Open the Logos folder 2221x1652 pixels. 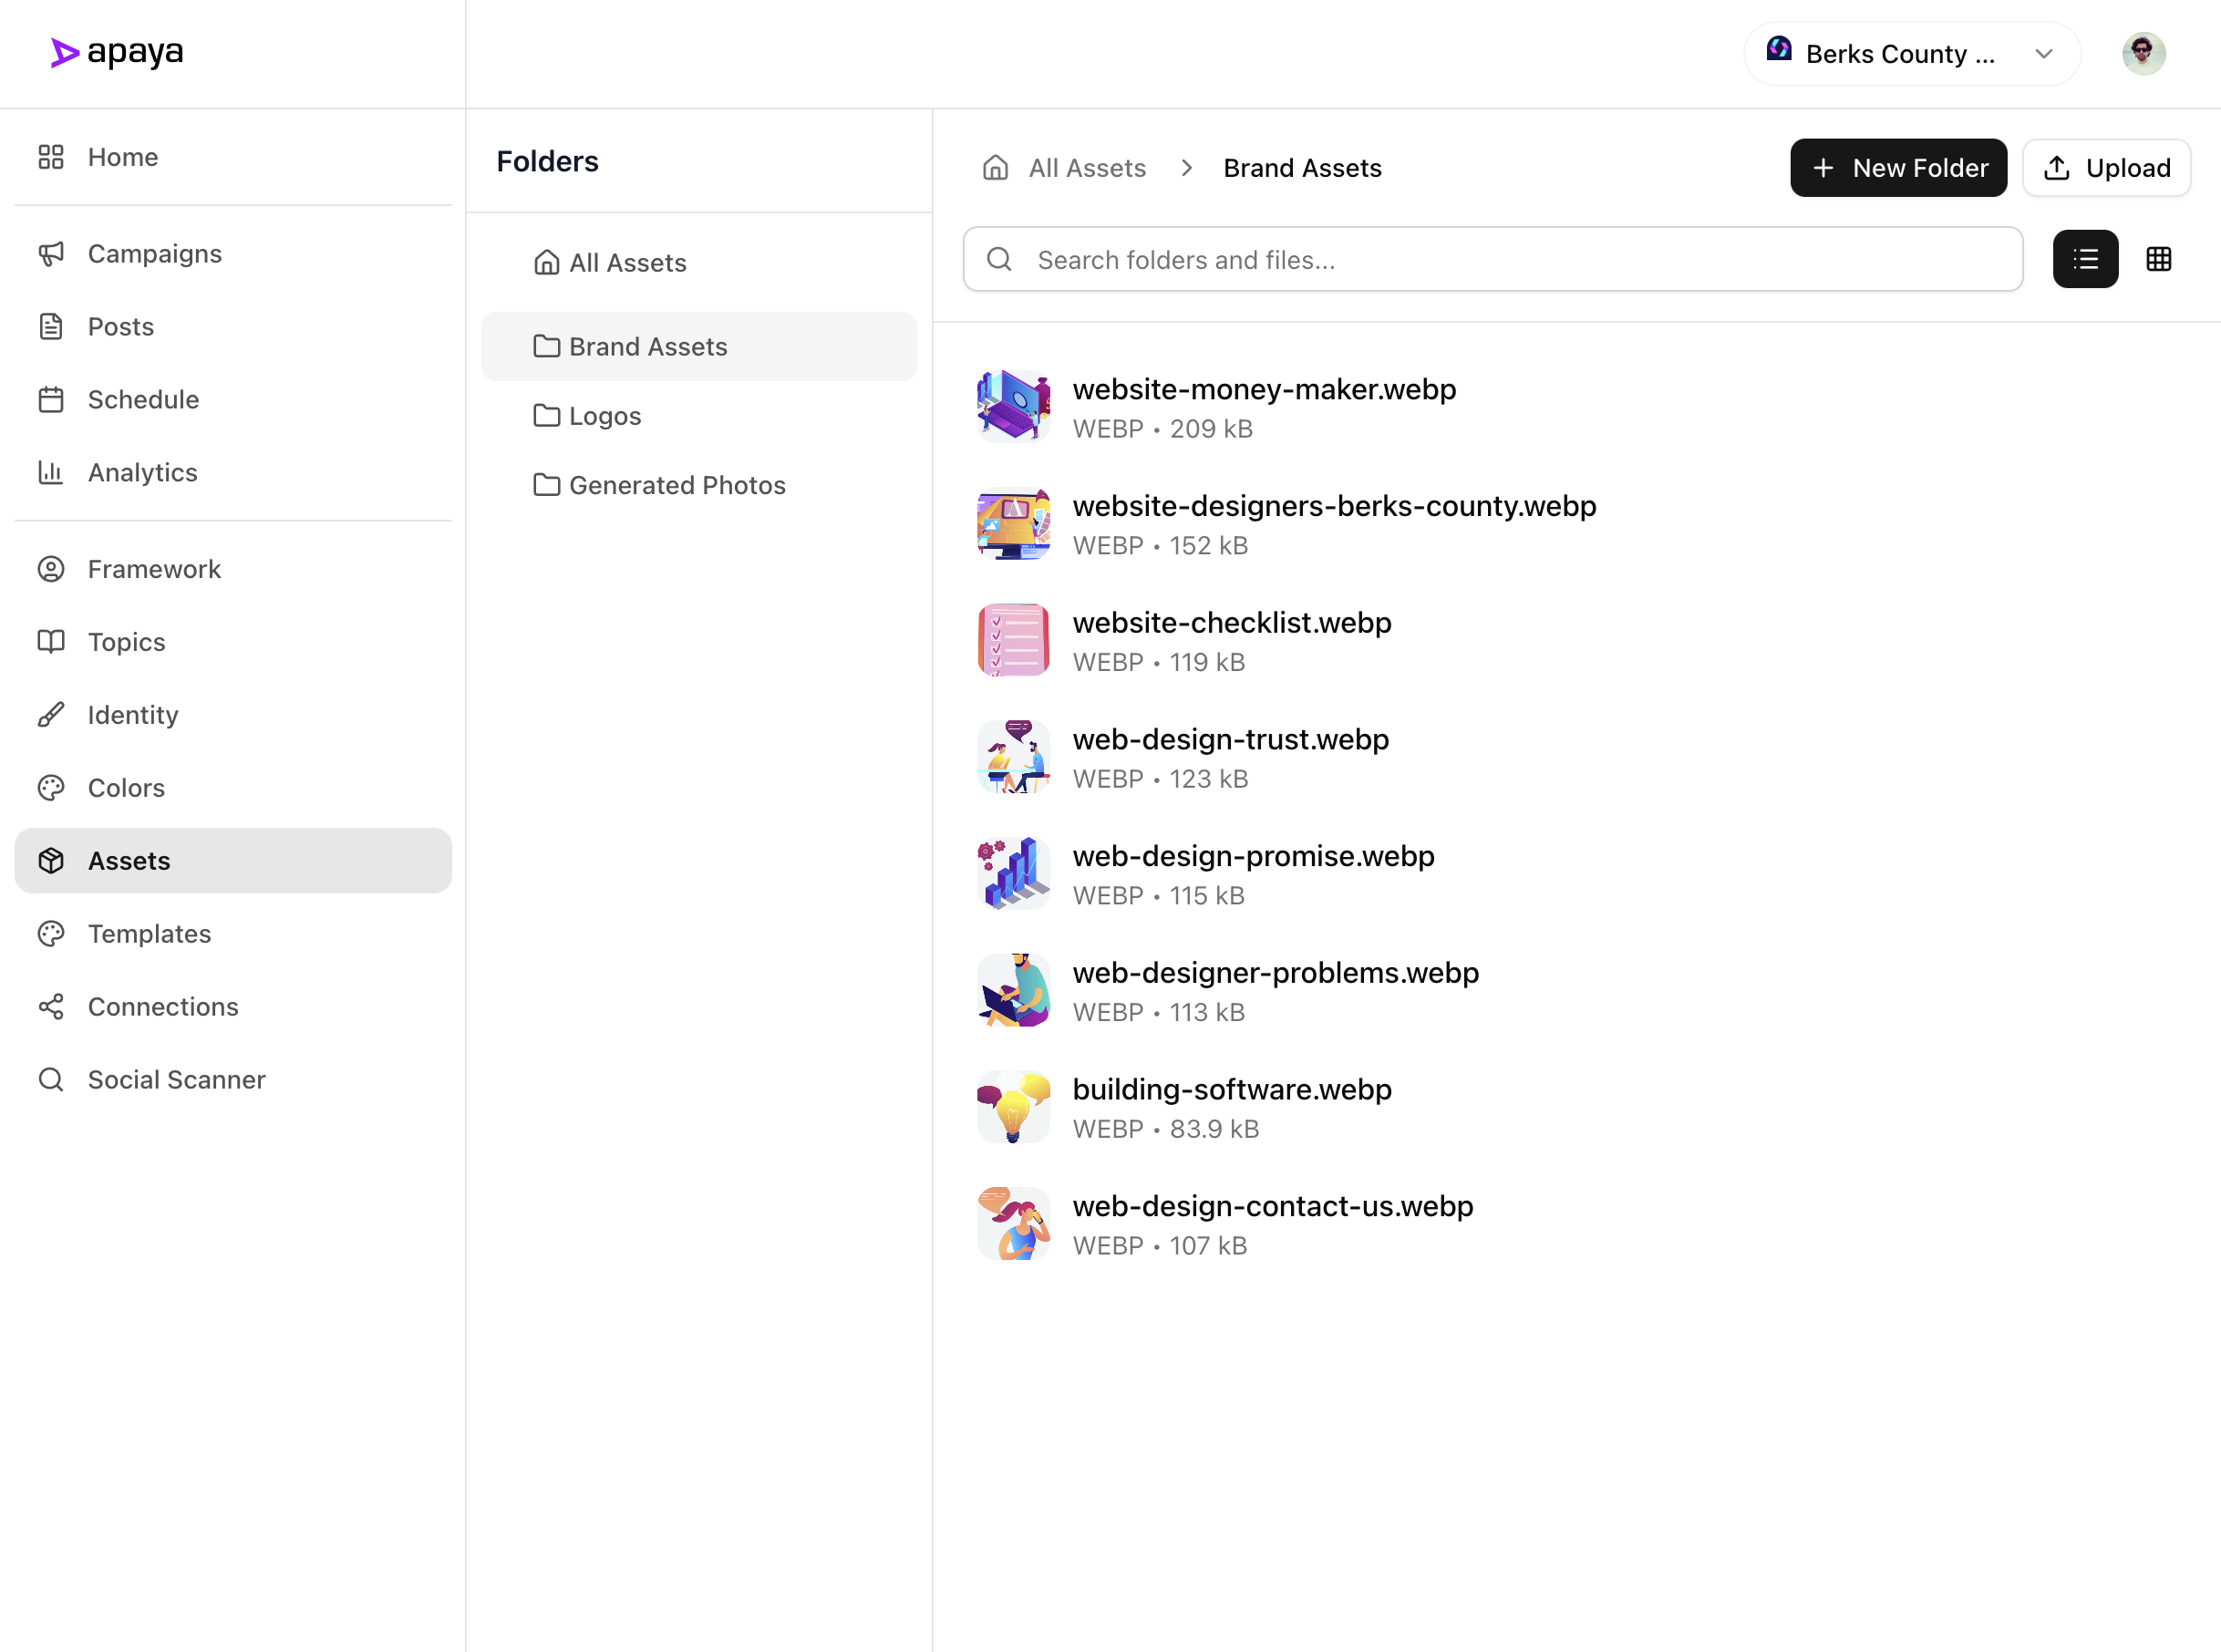pyautogui.click(x=604, y=416)
